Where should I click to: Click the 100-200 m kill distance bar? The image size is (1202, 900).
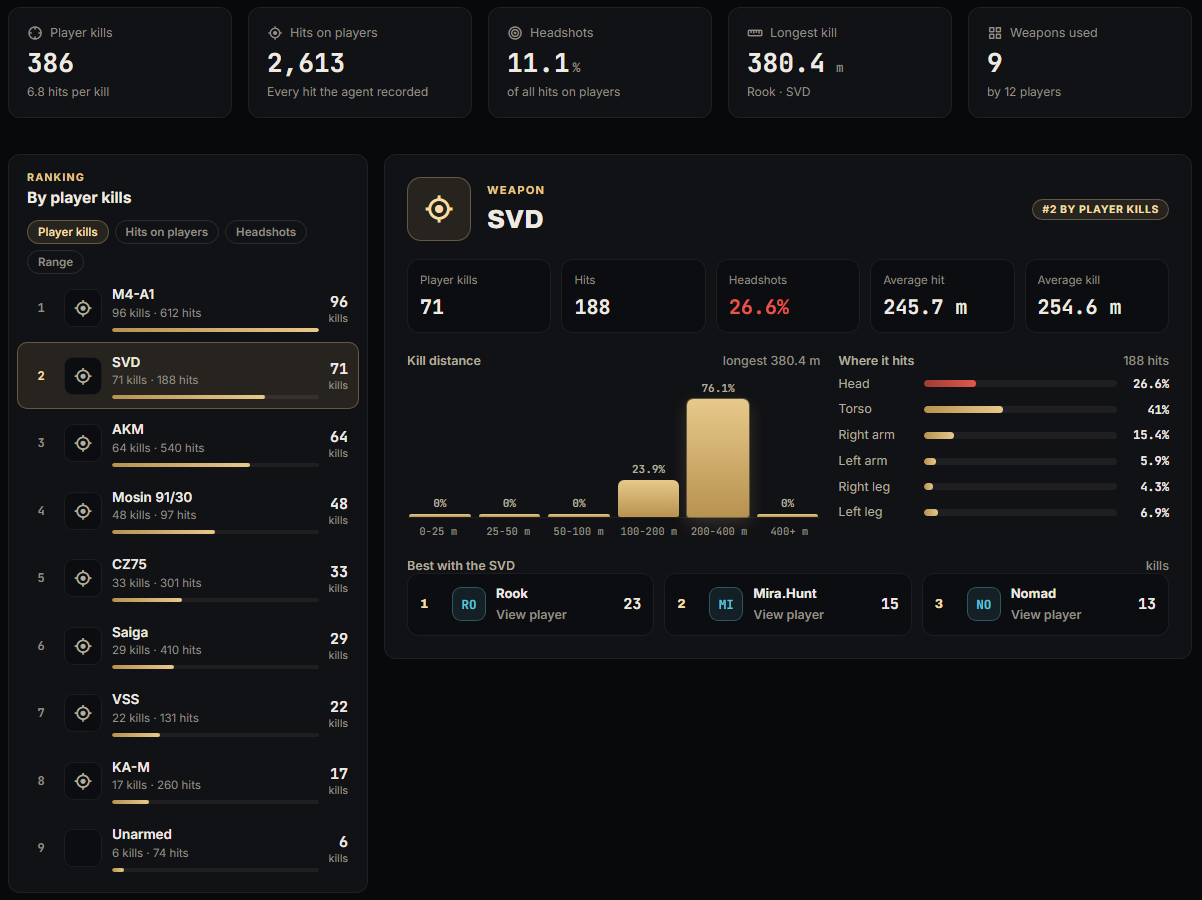[648, 498]
